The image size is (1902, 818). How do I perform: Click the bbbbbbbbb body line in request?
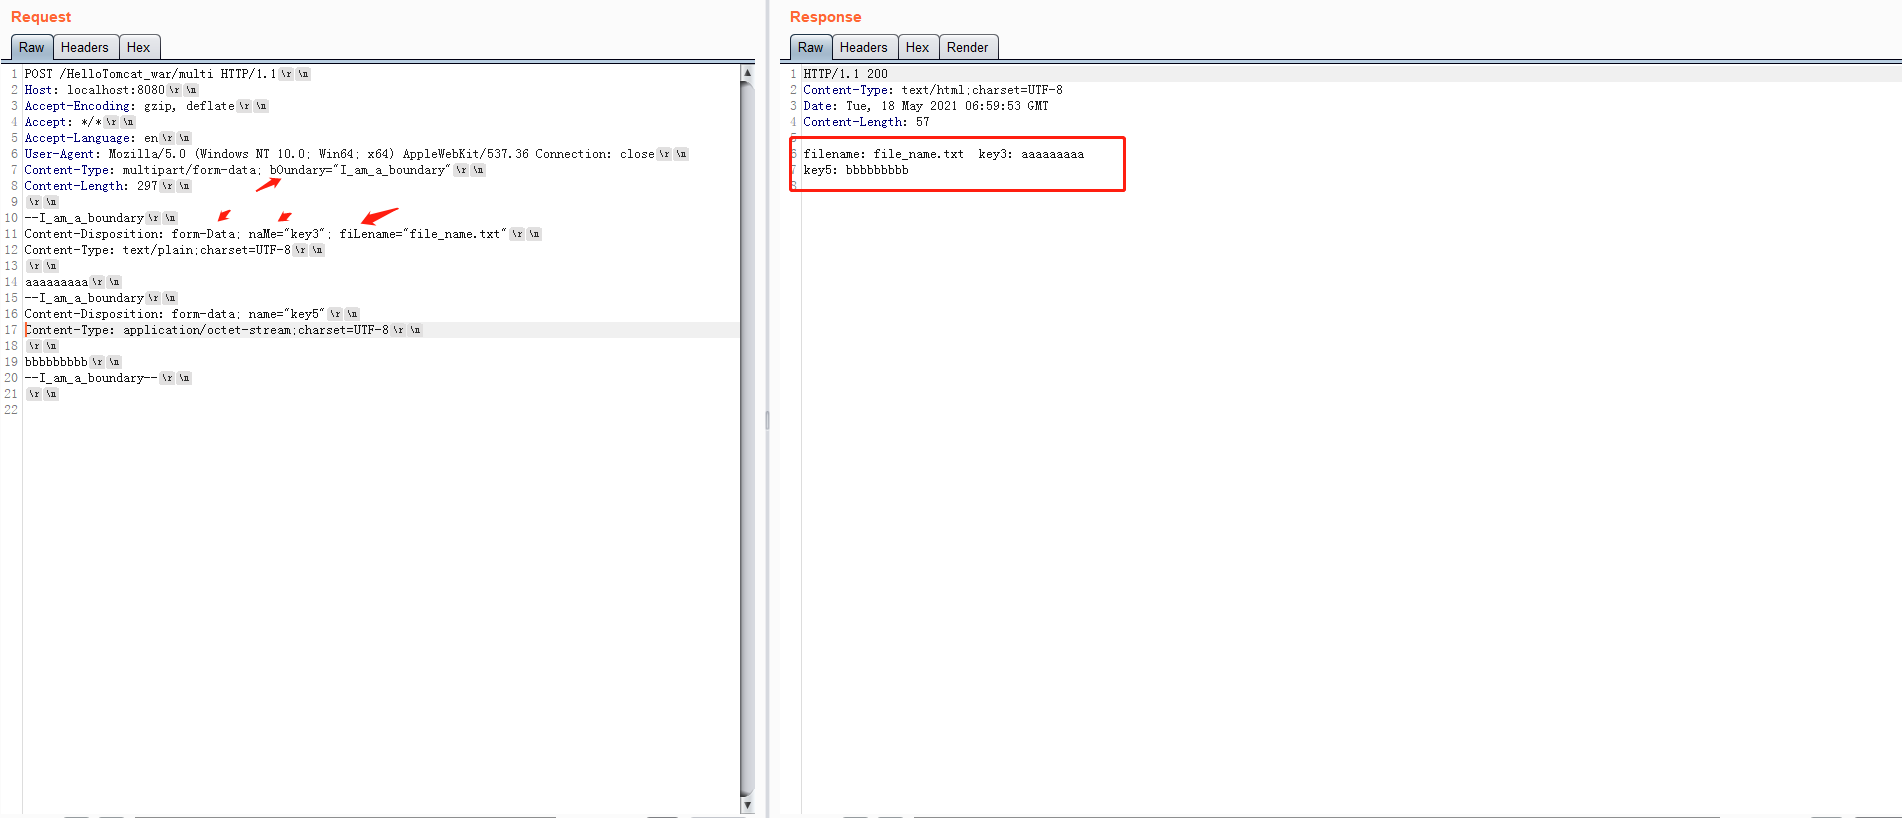73,362
